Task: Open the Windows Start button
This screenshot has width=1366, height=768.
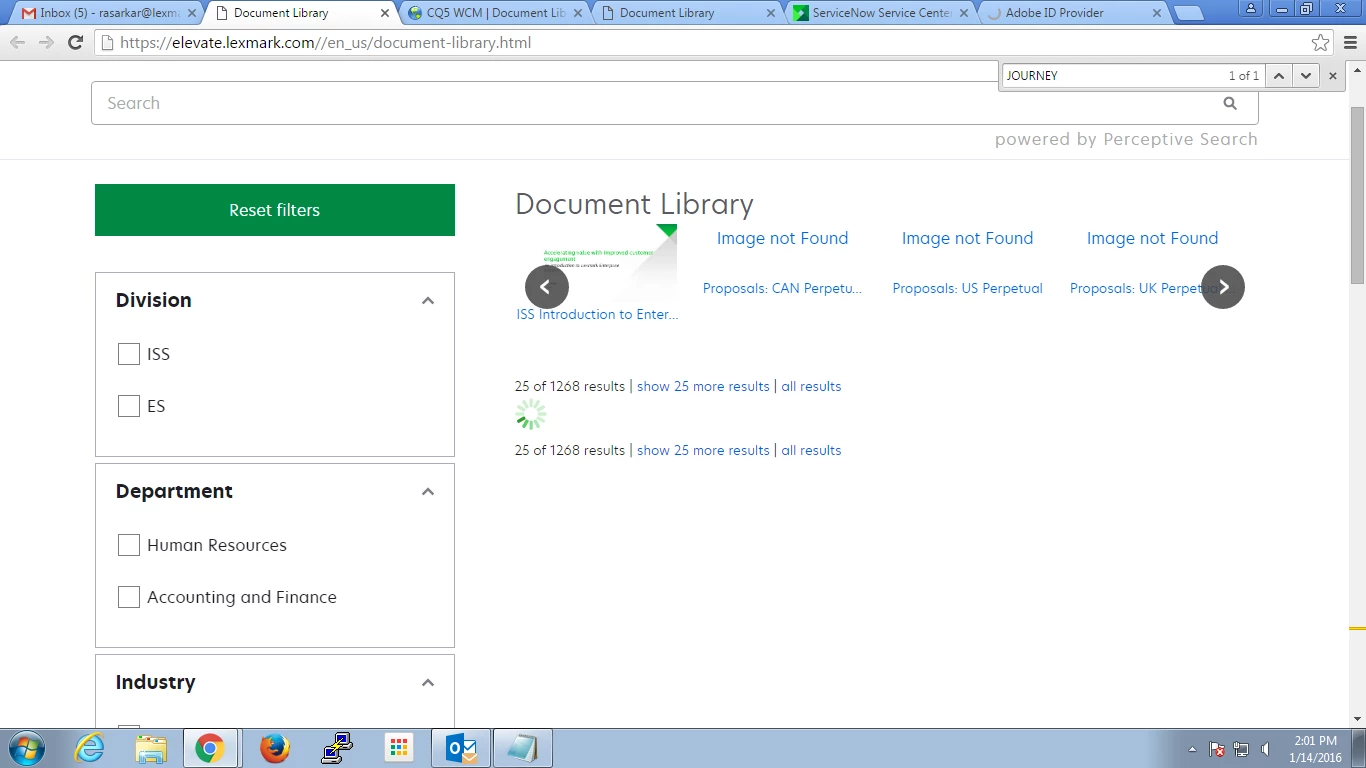Action: [x=25, y=748]
